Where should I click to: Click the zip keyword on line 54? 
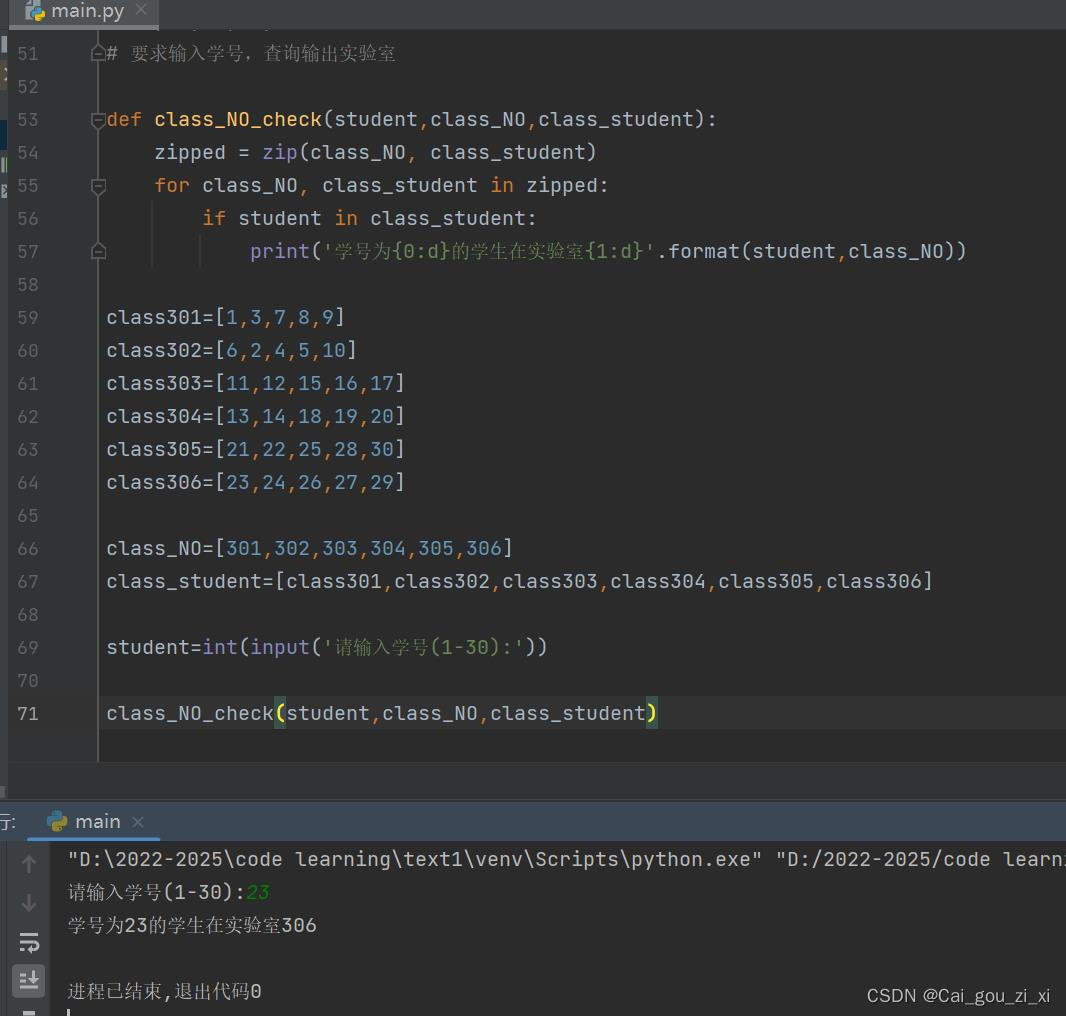pyautogui.click(x=280, y=152)
